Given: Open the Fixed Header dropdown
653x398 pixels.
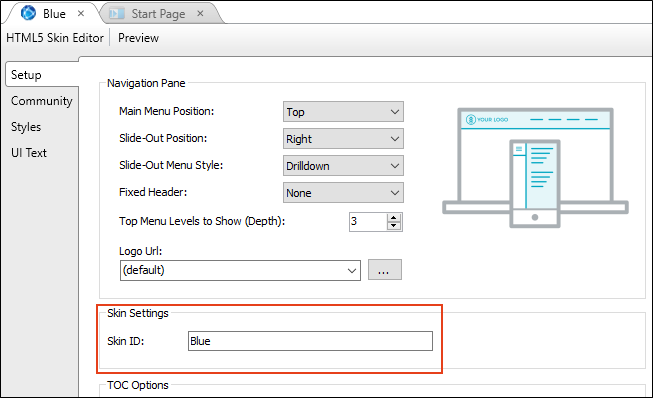Looking at the screenshot, I should click(x=343, y=193).
